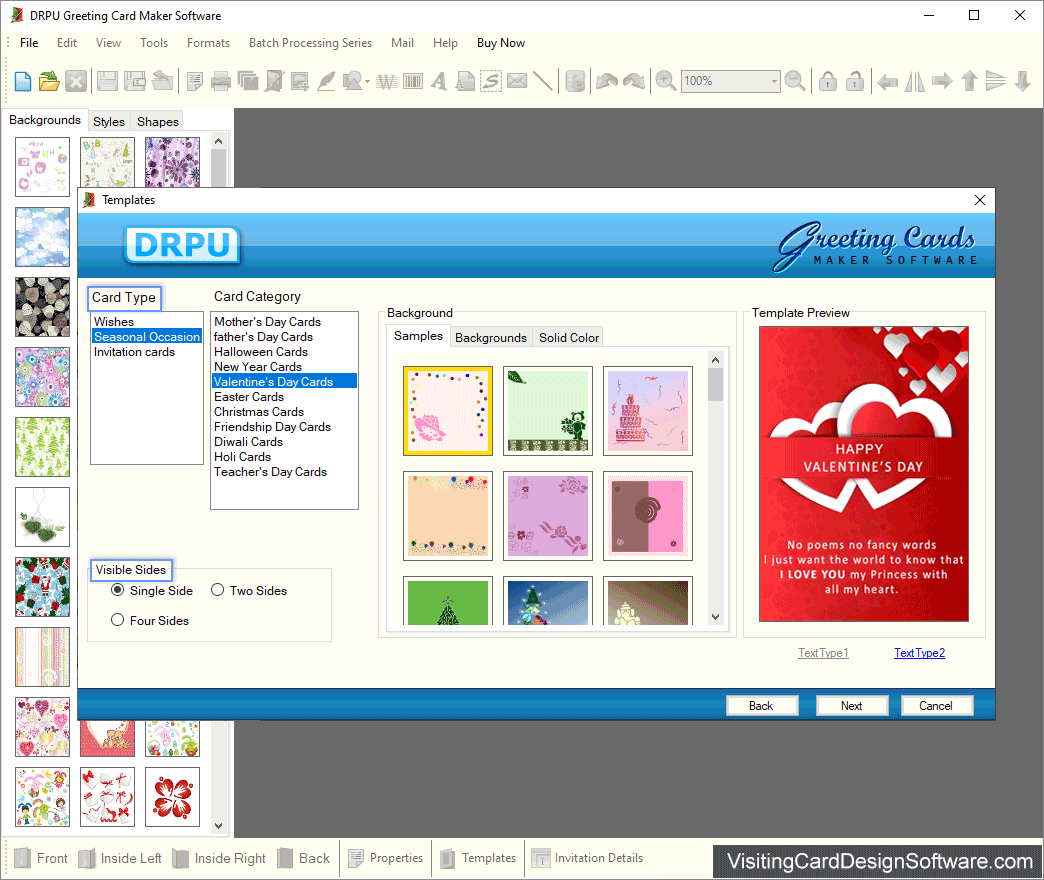This screenshot has height=880, width=1044.
Task: Select the pink birthday cake sample background
Action: (648, 411)
